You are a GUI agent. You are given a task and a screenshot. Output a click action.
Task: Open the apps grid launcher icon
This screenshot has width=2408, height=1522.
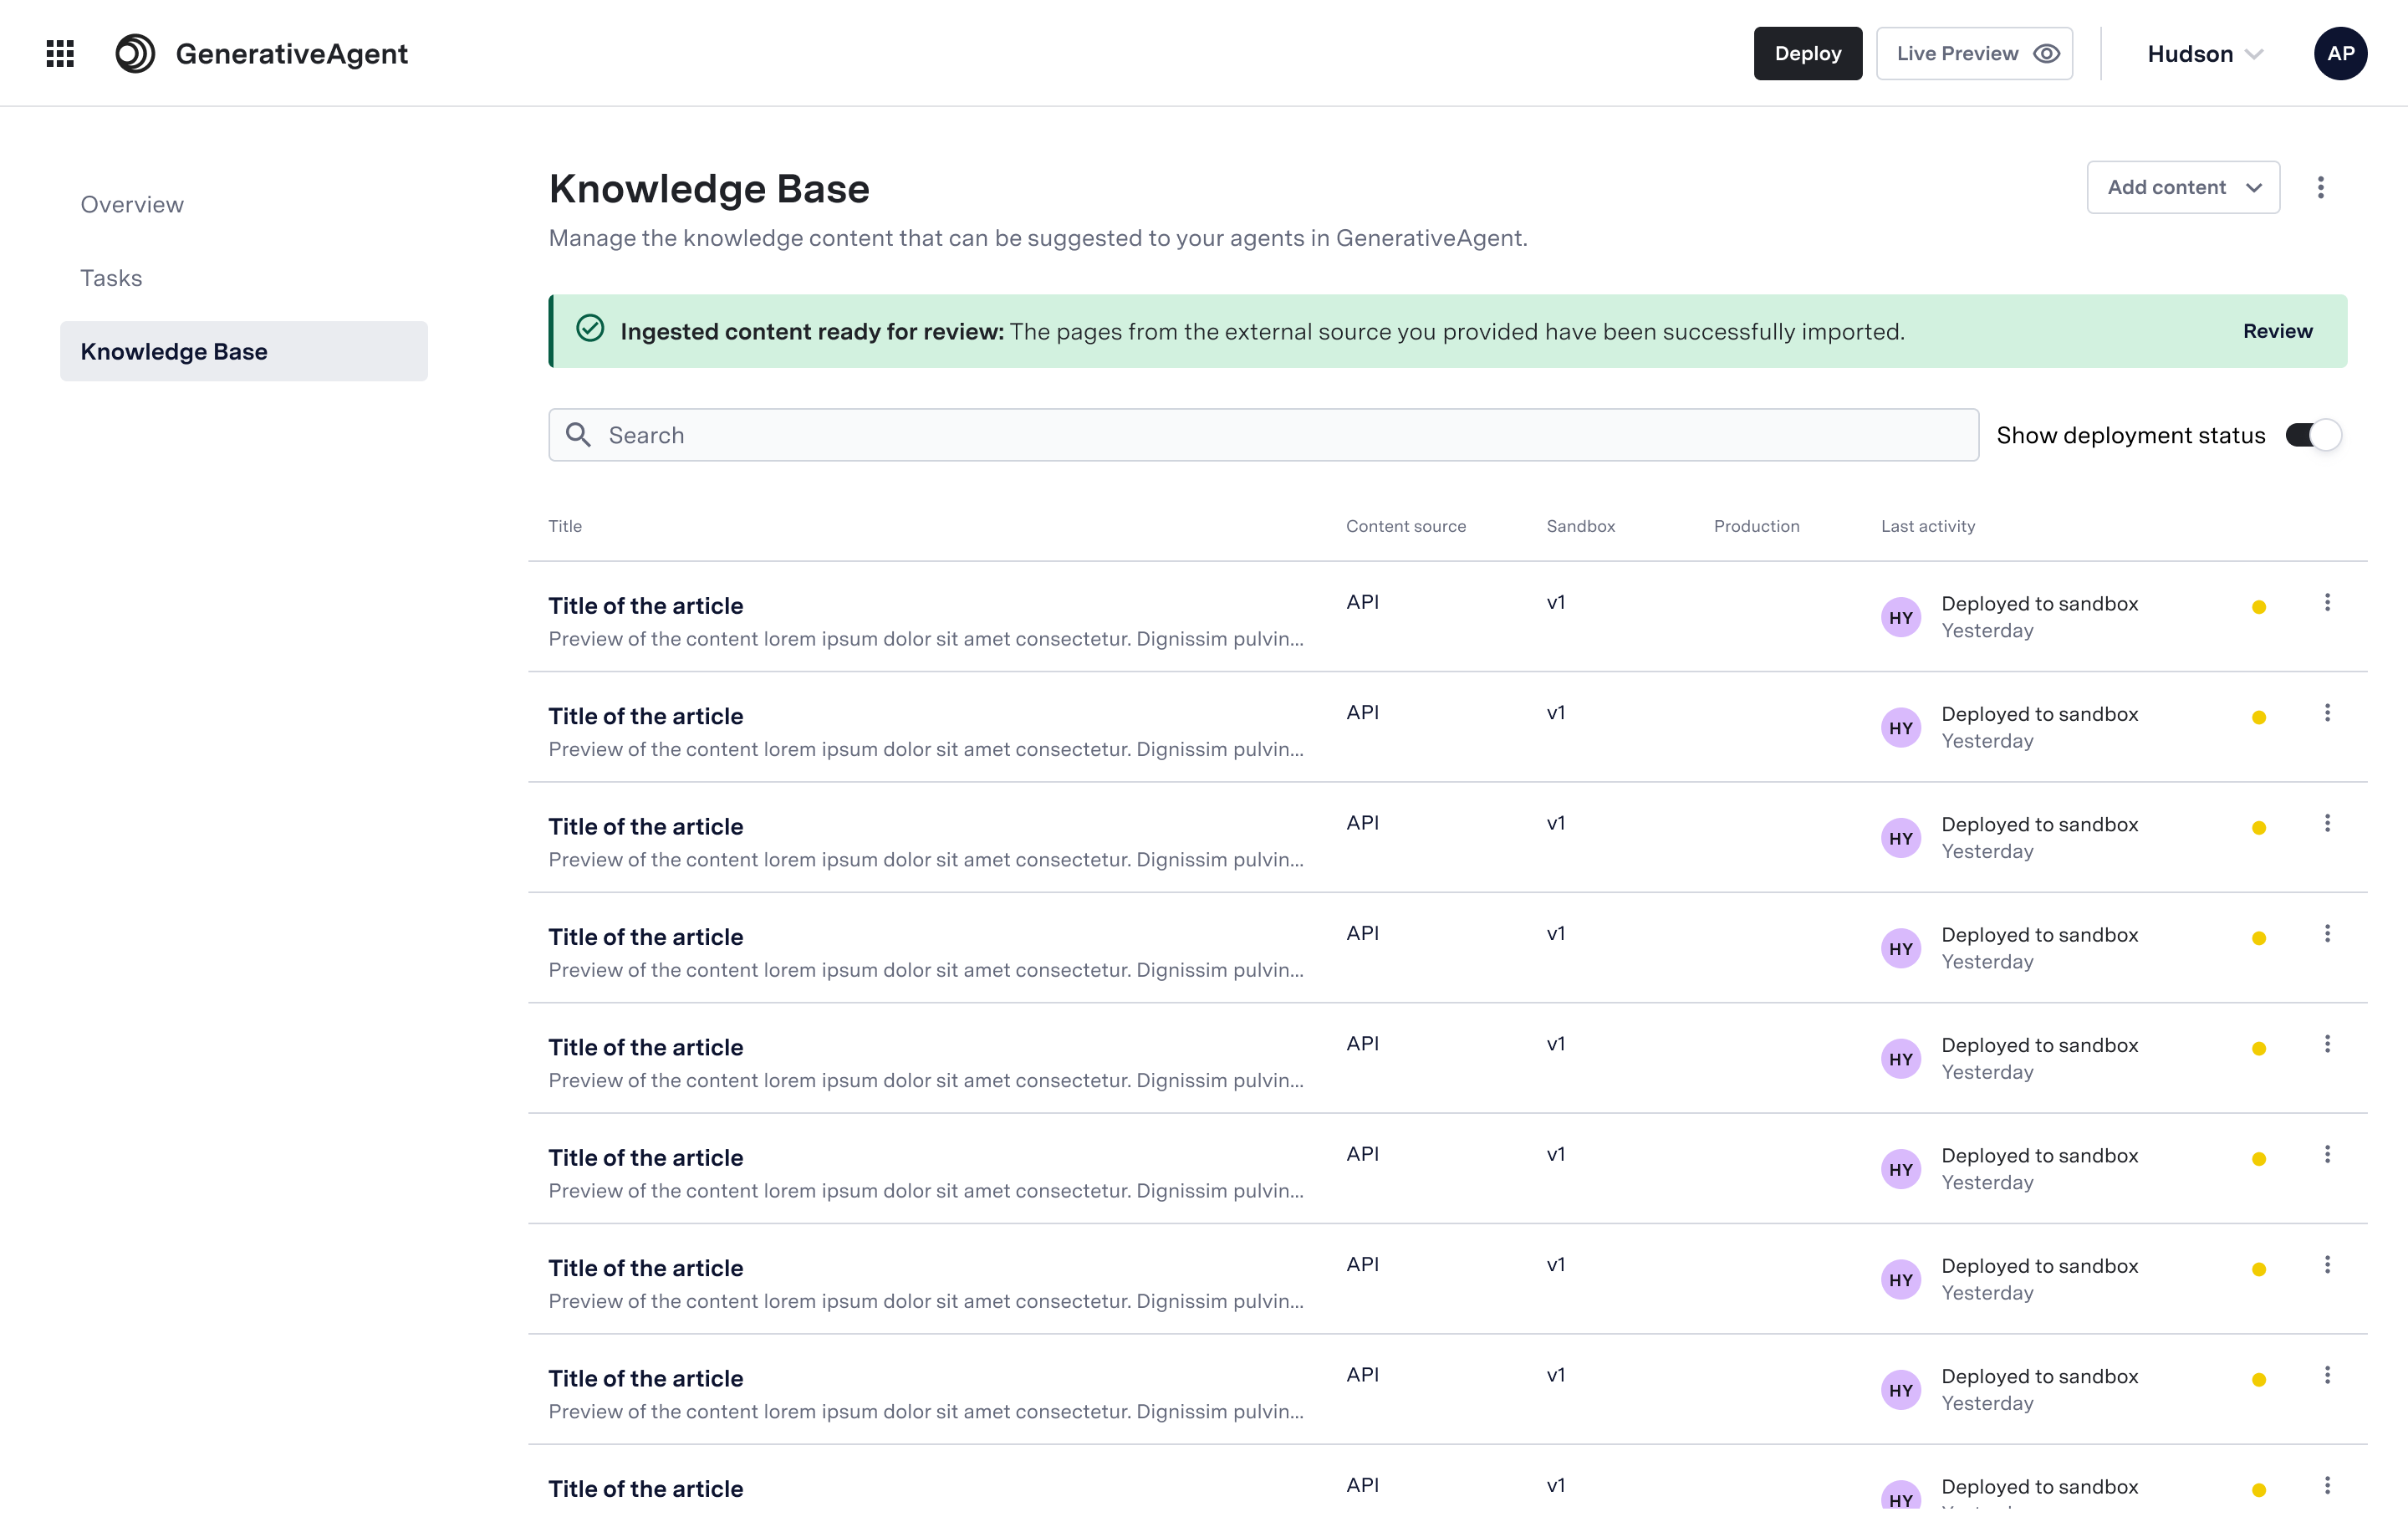coord(60,54)
